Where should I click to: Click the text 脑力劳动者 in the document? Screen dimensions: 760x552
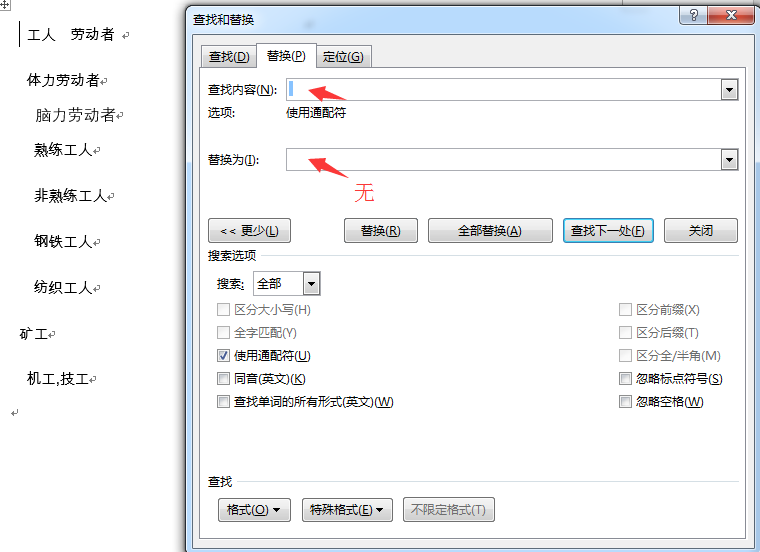coord(75,115)
